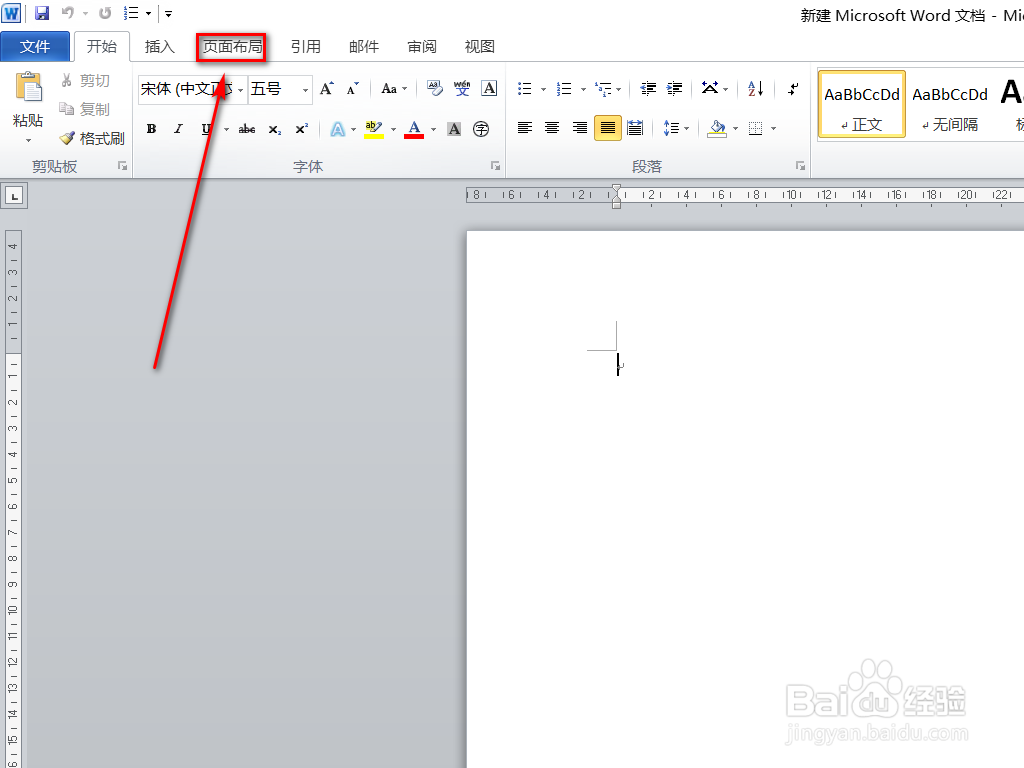Switch to the Review (审阅) tab
Viewport: 1024px width, 768px height.
[x=422, y=46]
